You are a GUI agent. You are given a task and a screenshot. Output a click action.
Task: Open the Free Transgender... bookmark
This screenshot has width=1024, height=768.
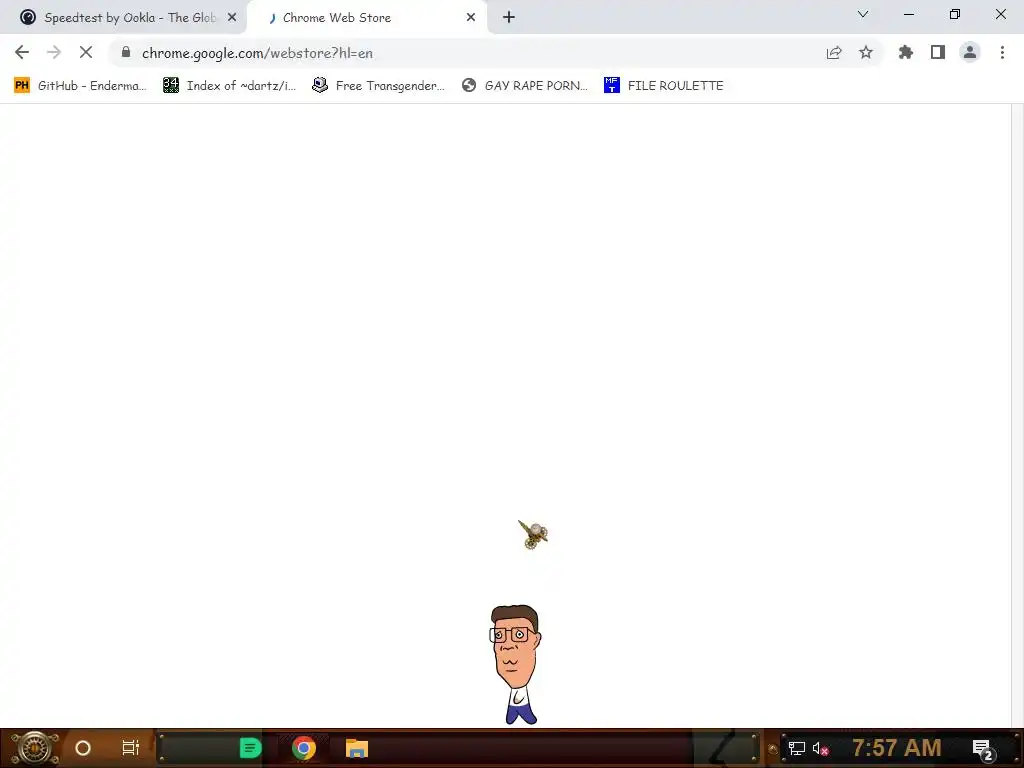click(x=378, y=86)
